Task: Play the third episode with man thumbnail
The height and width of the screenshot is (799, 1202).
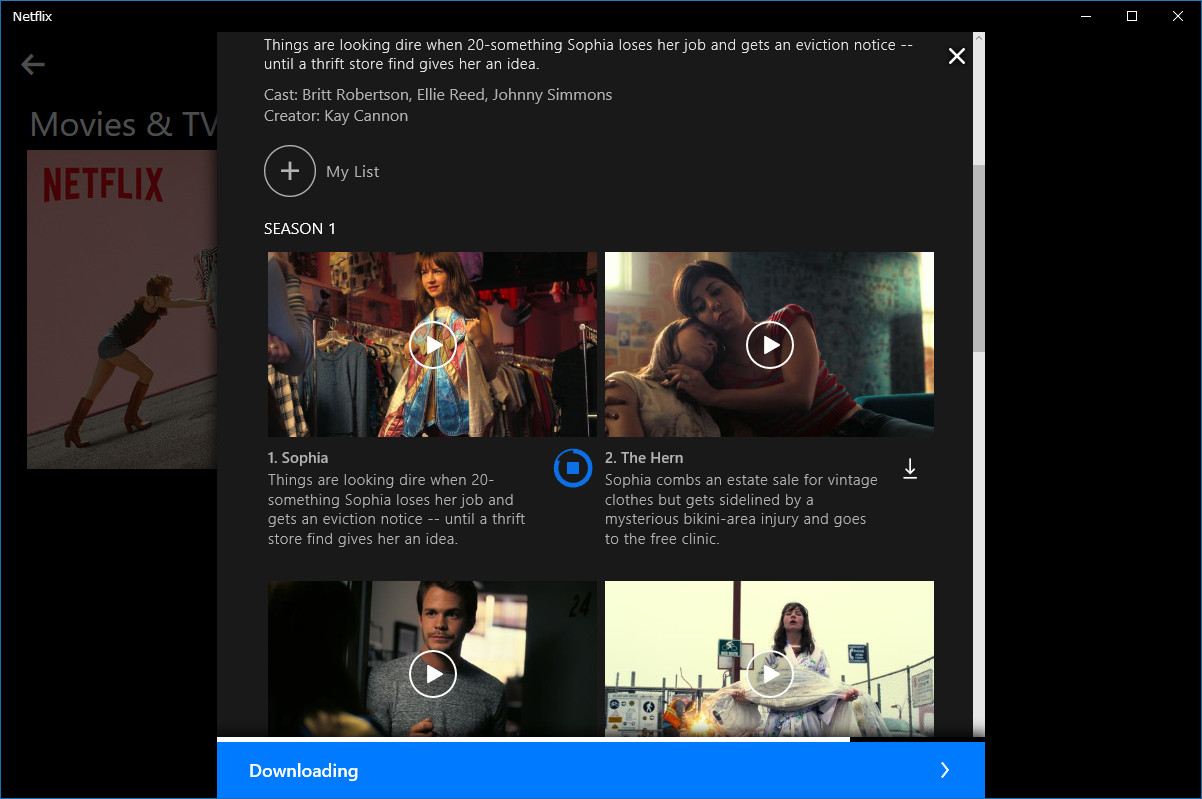Action: pos(433,674)
